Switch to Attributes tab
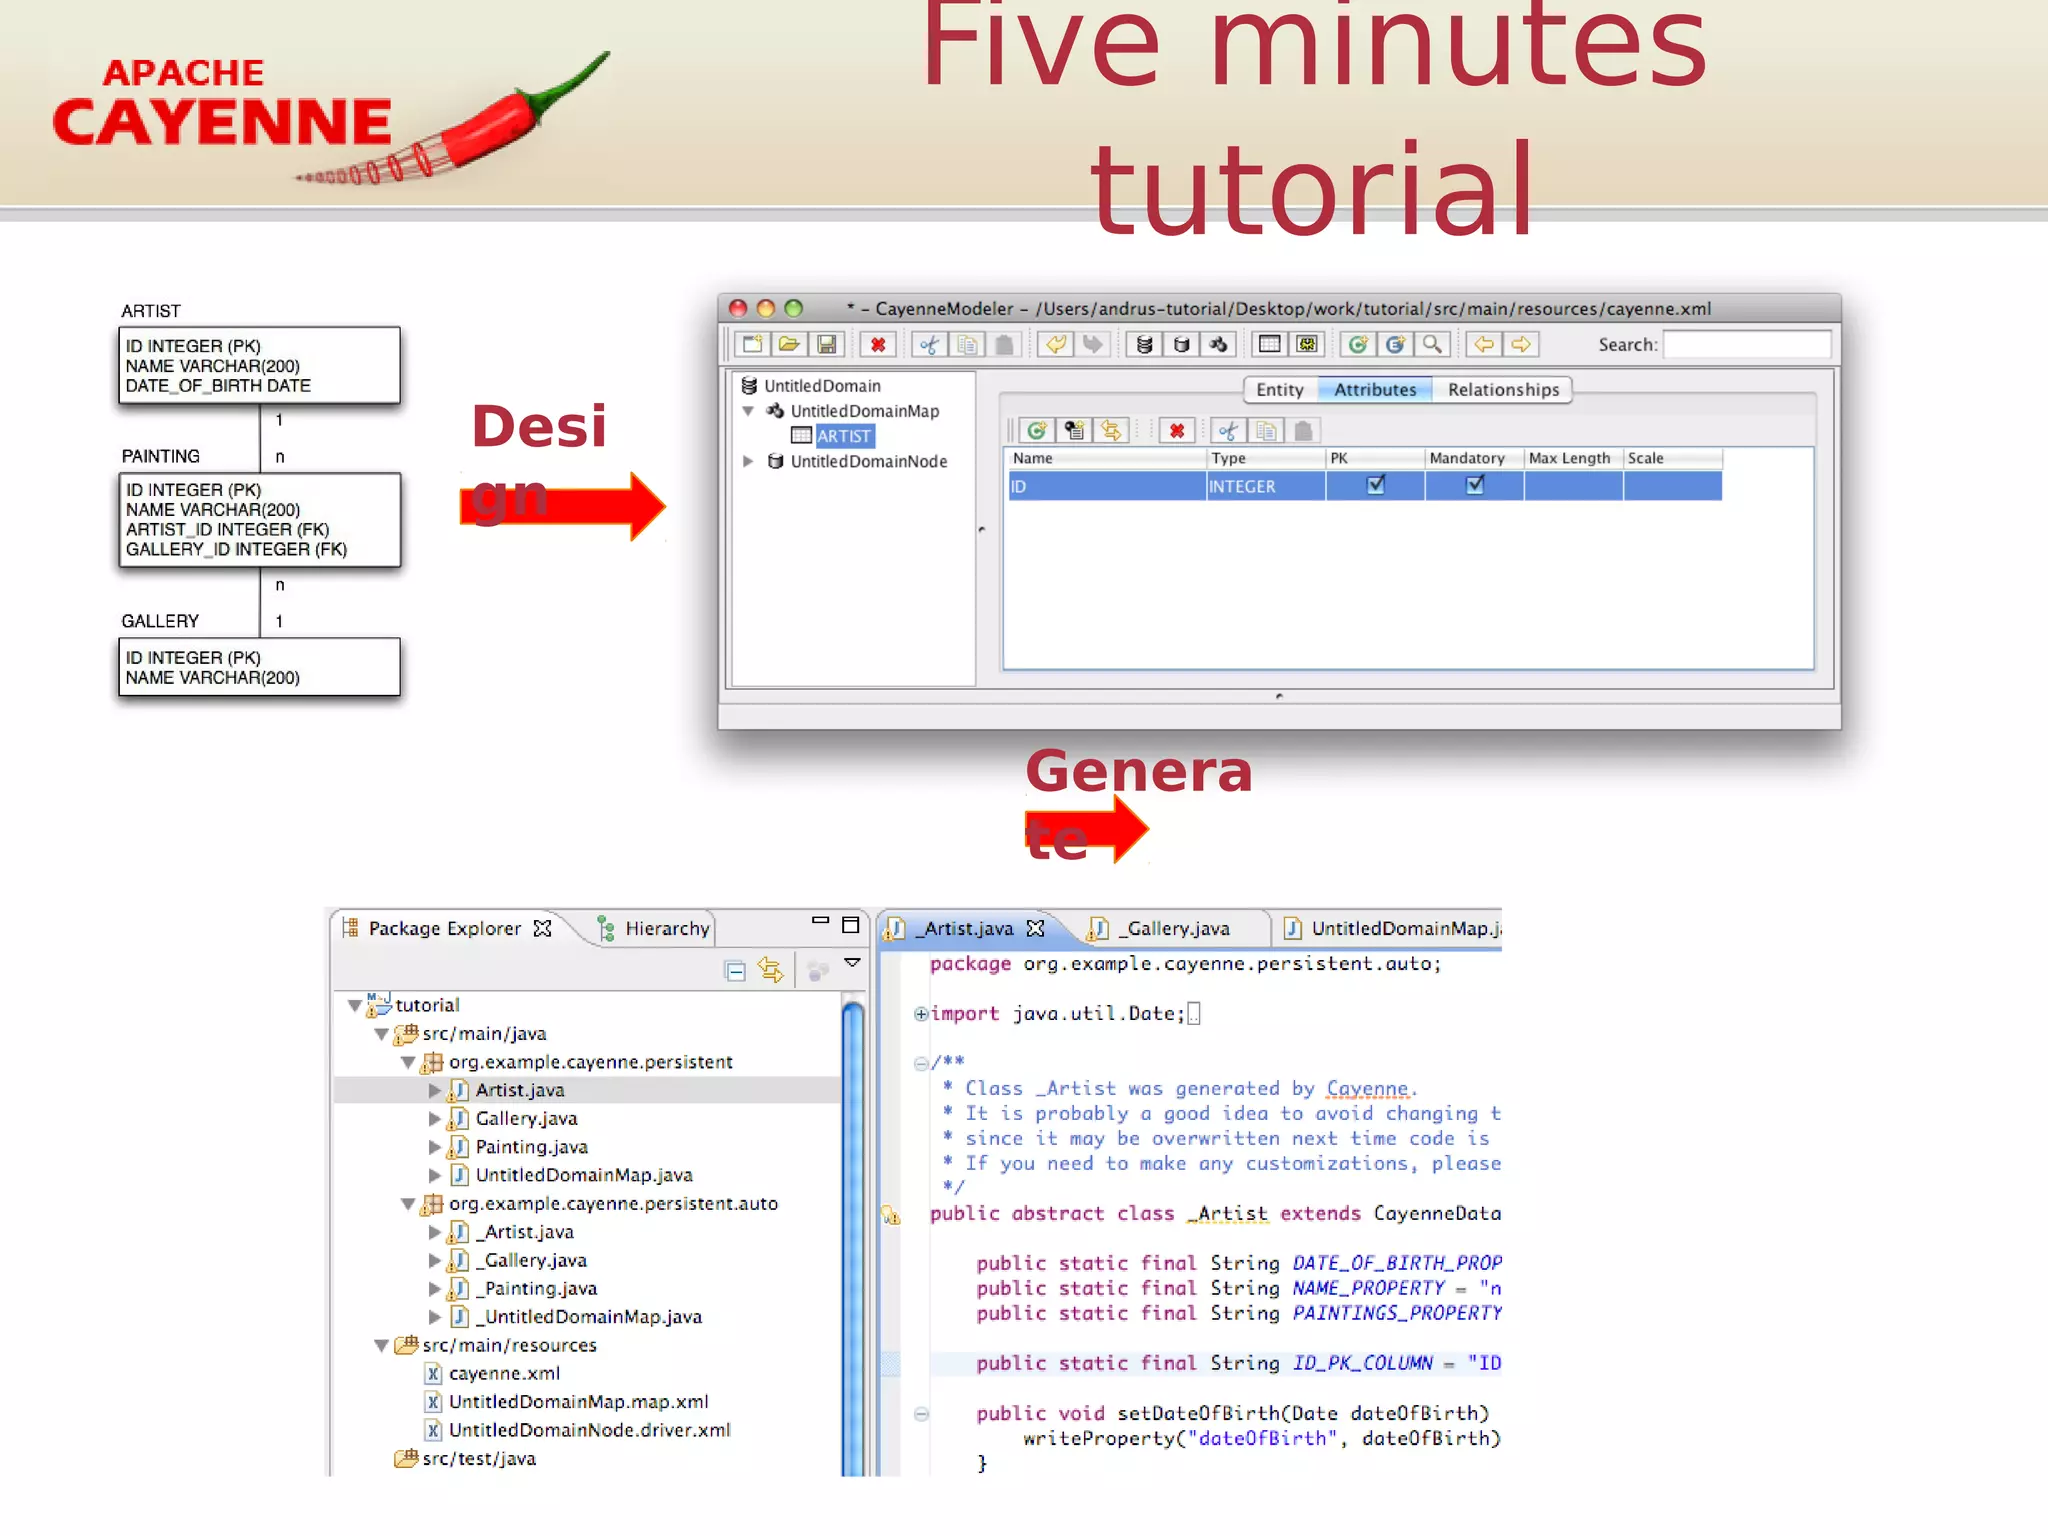The height and width of the screenshot is (1536, 2048). tap(1375, 390)
